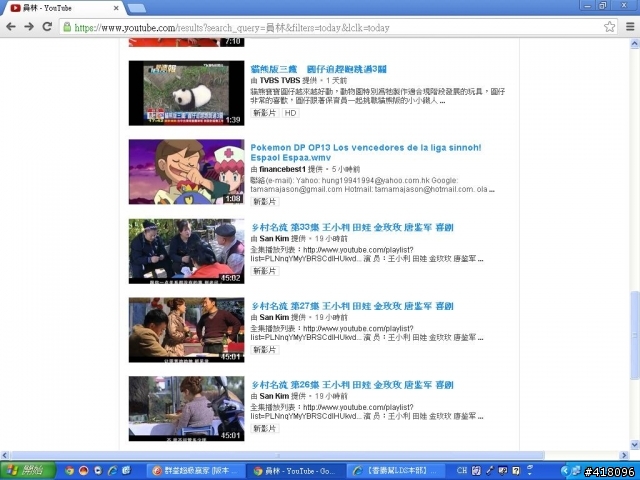640x480 pixels.
Task: Open the TVBS TVBS channel link
Action: point(280,80)
